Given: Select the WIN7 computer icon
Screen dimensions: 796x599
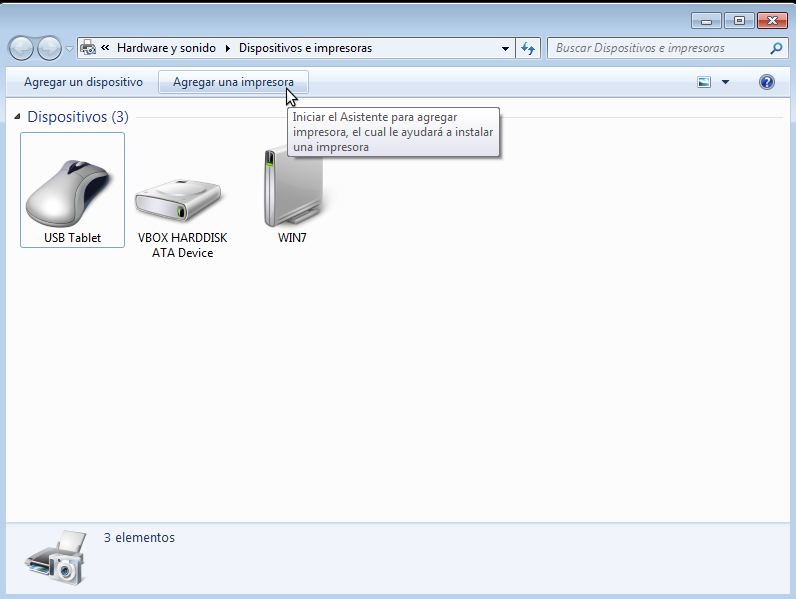Looking at the screenshot, I should (x=293, y=187).
